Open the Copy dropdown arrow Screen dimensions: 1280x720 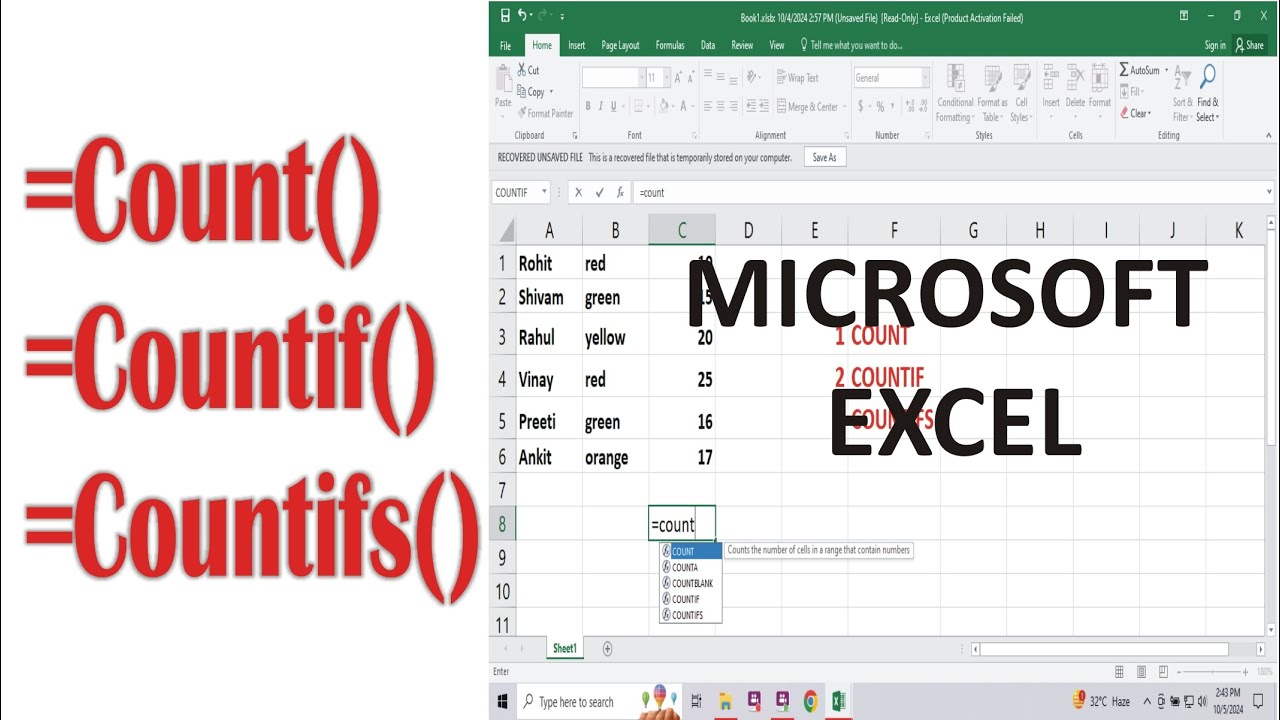coord(551,92)
